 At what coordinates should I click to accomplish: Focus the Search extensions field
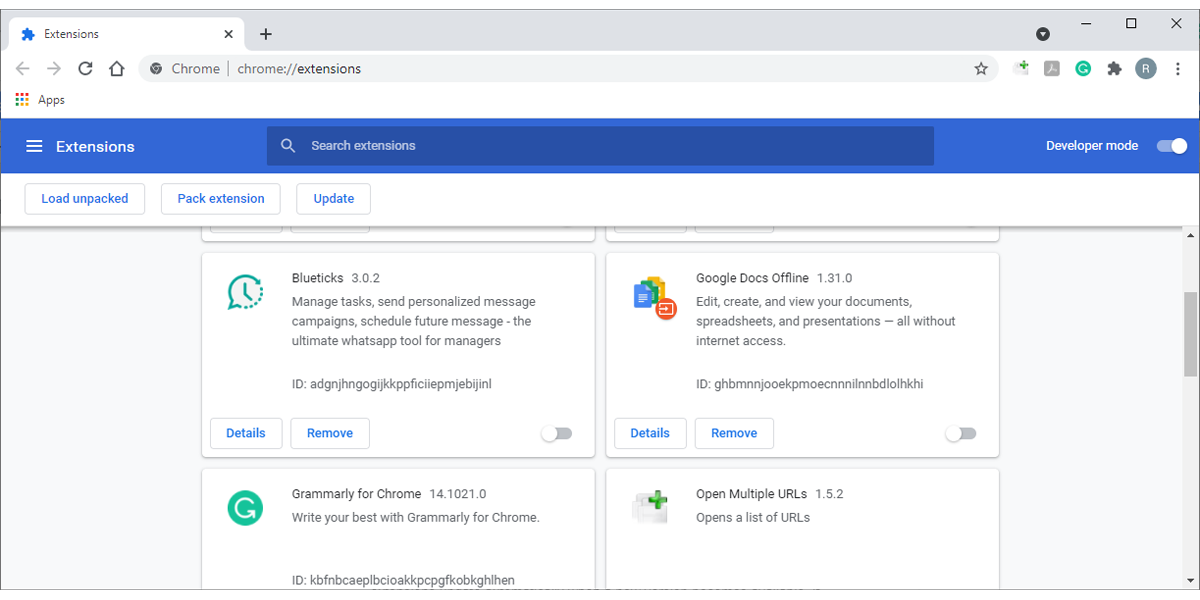600,146
